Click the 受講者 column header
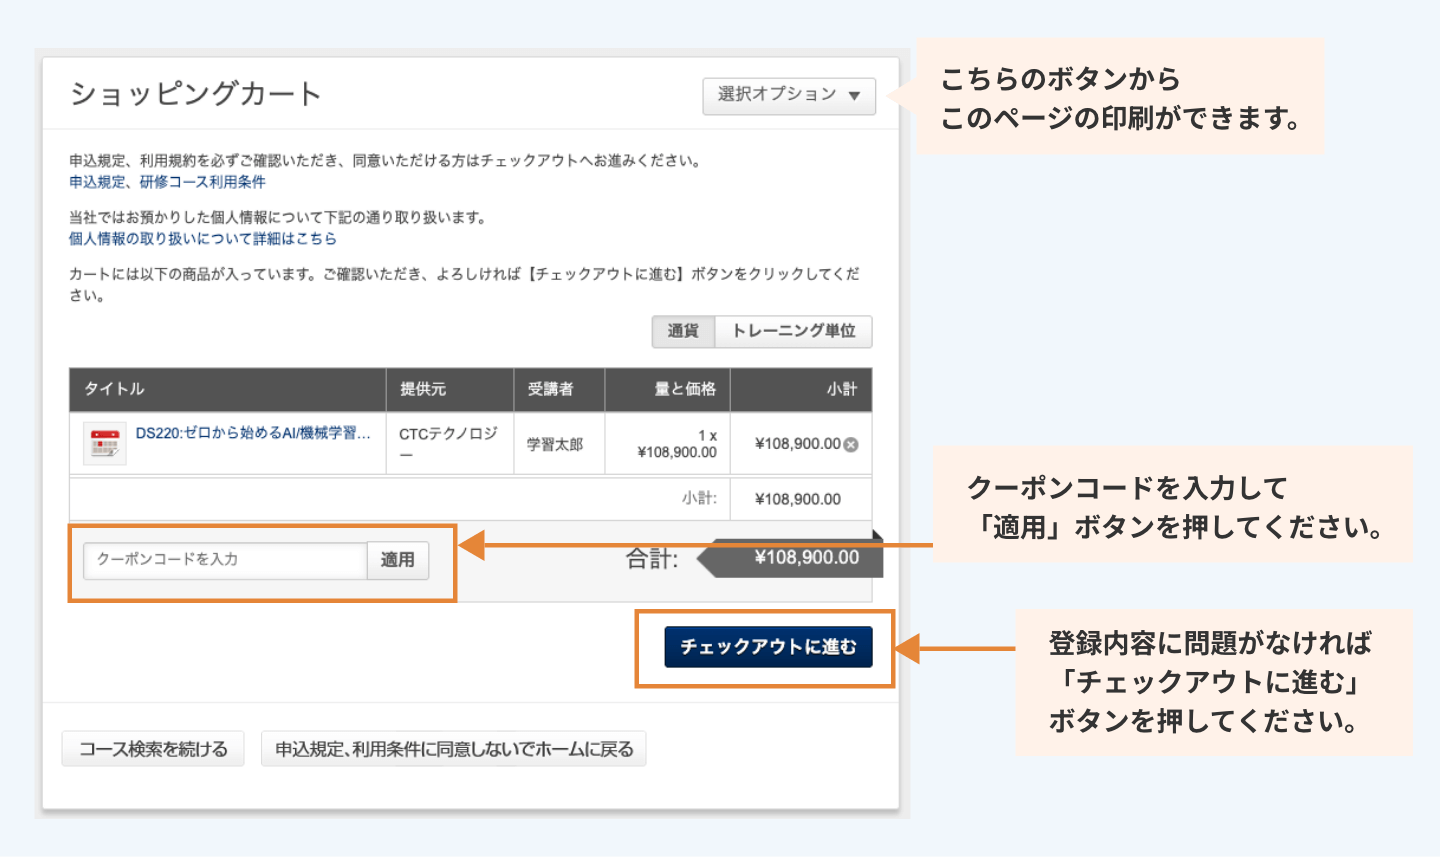Image resolution: width=1440 pixels, height=857 pixels. point(551,389)
